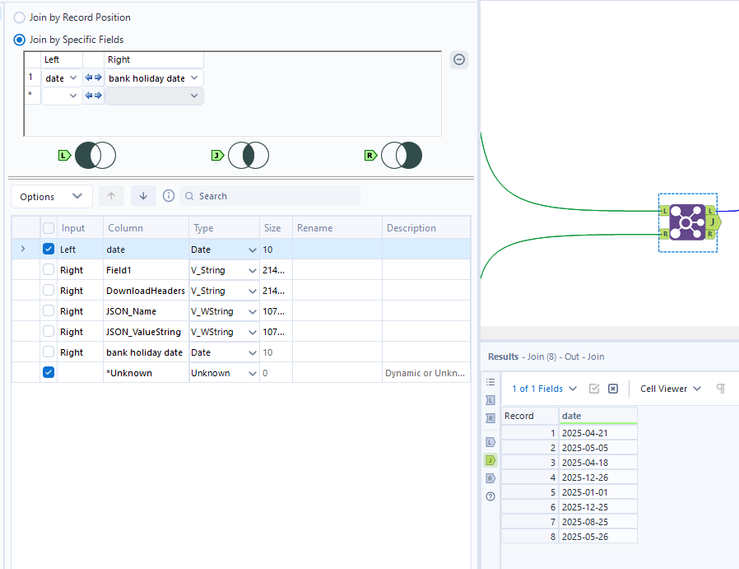The image size is (739, 569).
Task: Click the info icon next to Search
Action: pyautogui.click(x=168, y=196)
